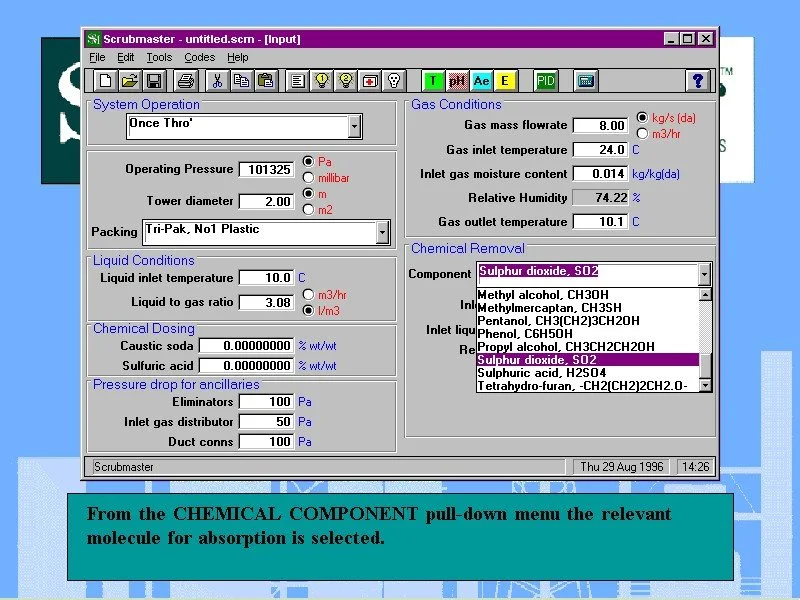This screenshot has height=600, width=800.
Task: Select Pentanol from component list
Action: 587,320
